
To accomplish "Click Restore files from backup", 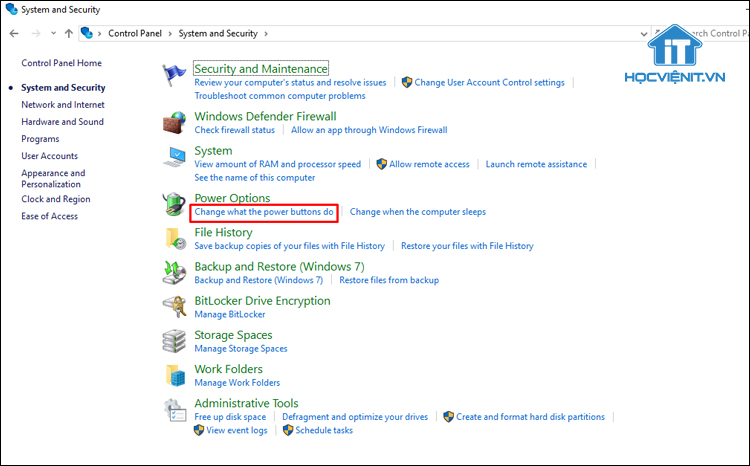I will (x=389, y=280).
